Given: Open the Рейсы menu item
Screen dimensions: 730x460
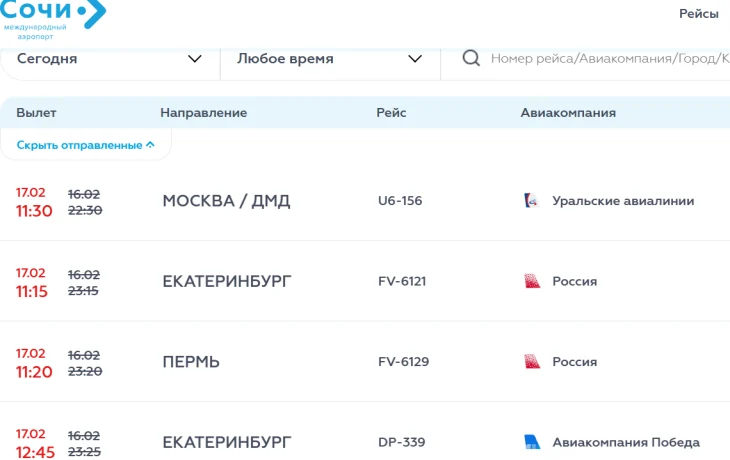Looking at the screenshot, I should 698,14.
